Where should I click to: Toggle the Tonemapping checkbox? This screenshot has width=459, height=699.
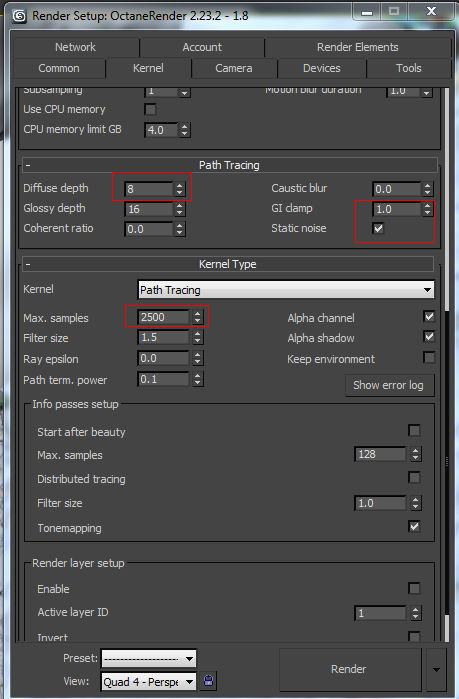tap(414, 526)
